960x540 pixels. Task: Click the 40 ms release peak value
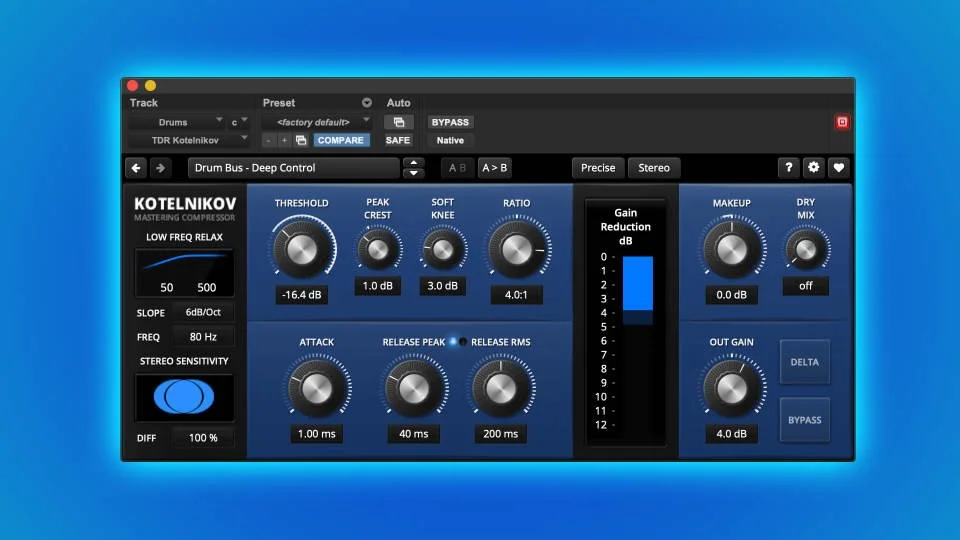414,433
